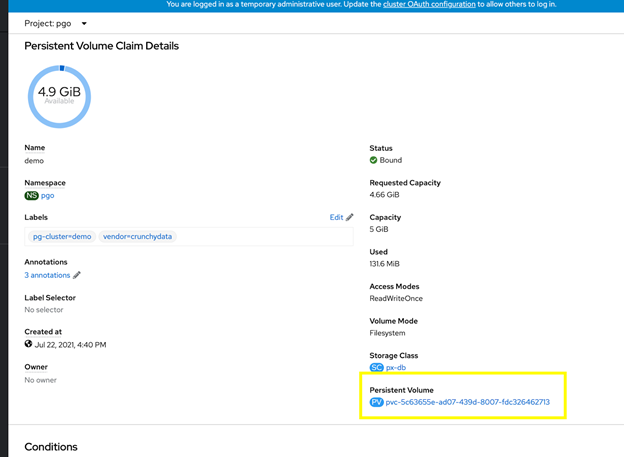Click the NS namespace badge icon
The height and width of the screenshot is (457, 624).
pos(32,196)
